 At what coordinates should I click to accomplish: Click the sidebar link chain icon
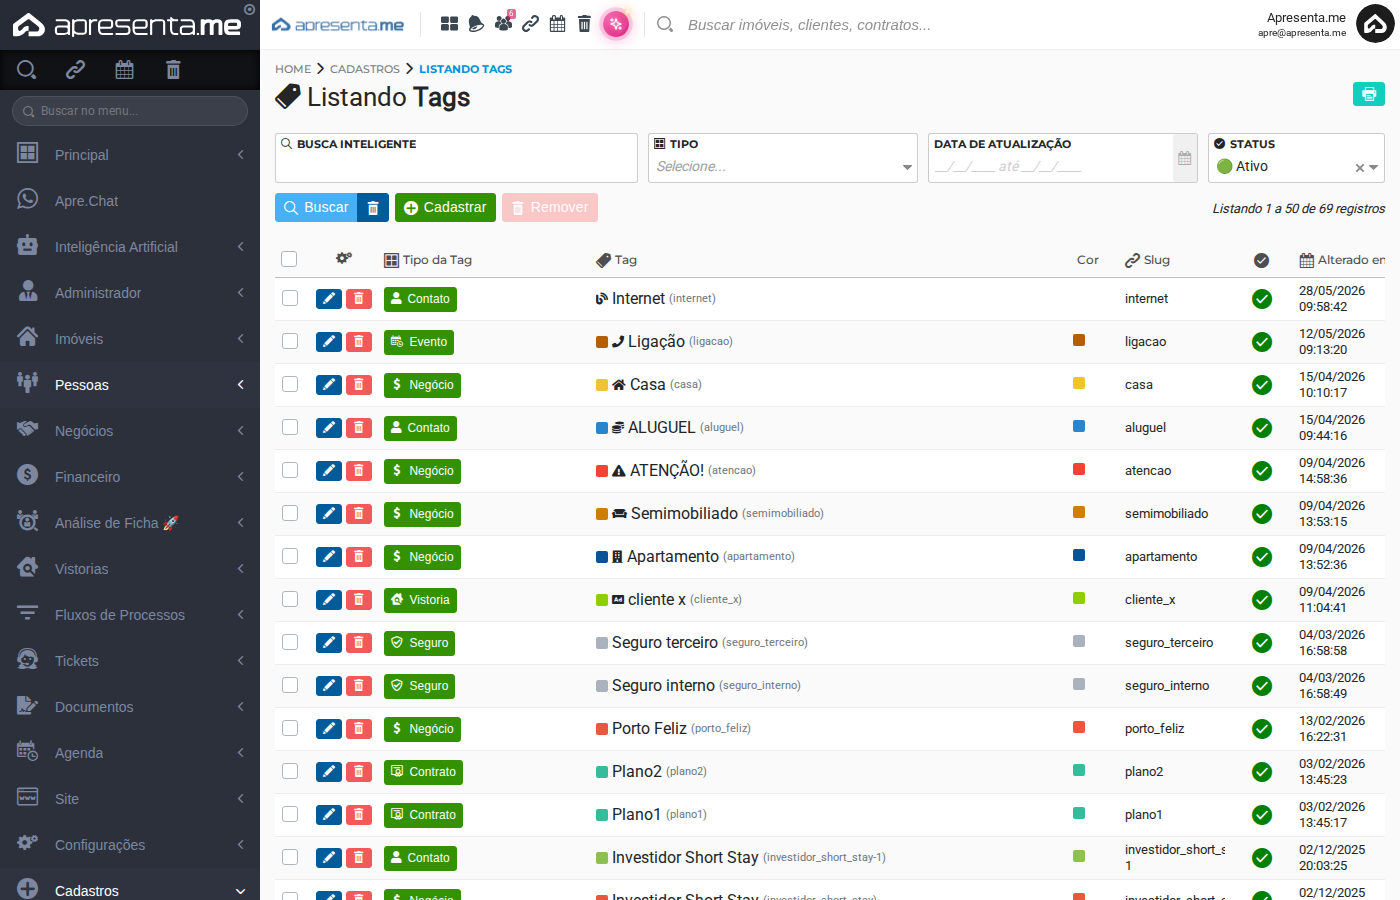(75, 69)
